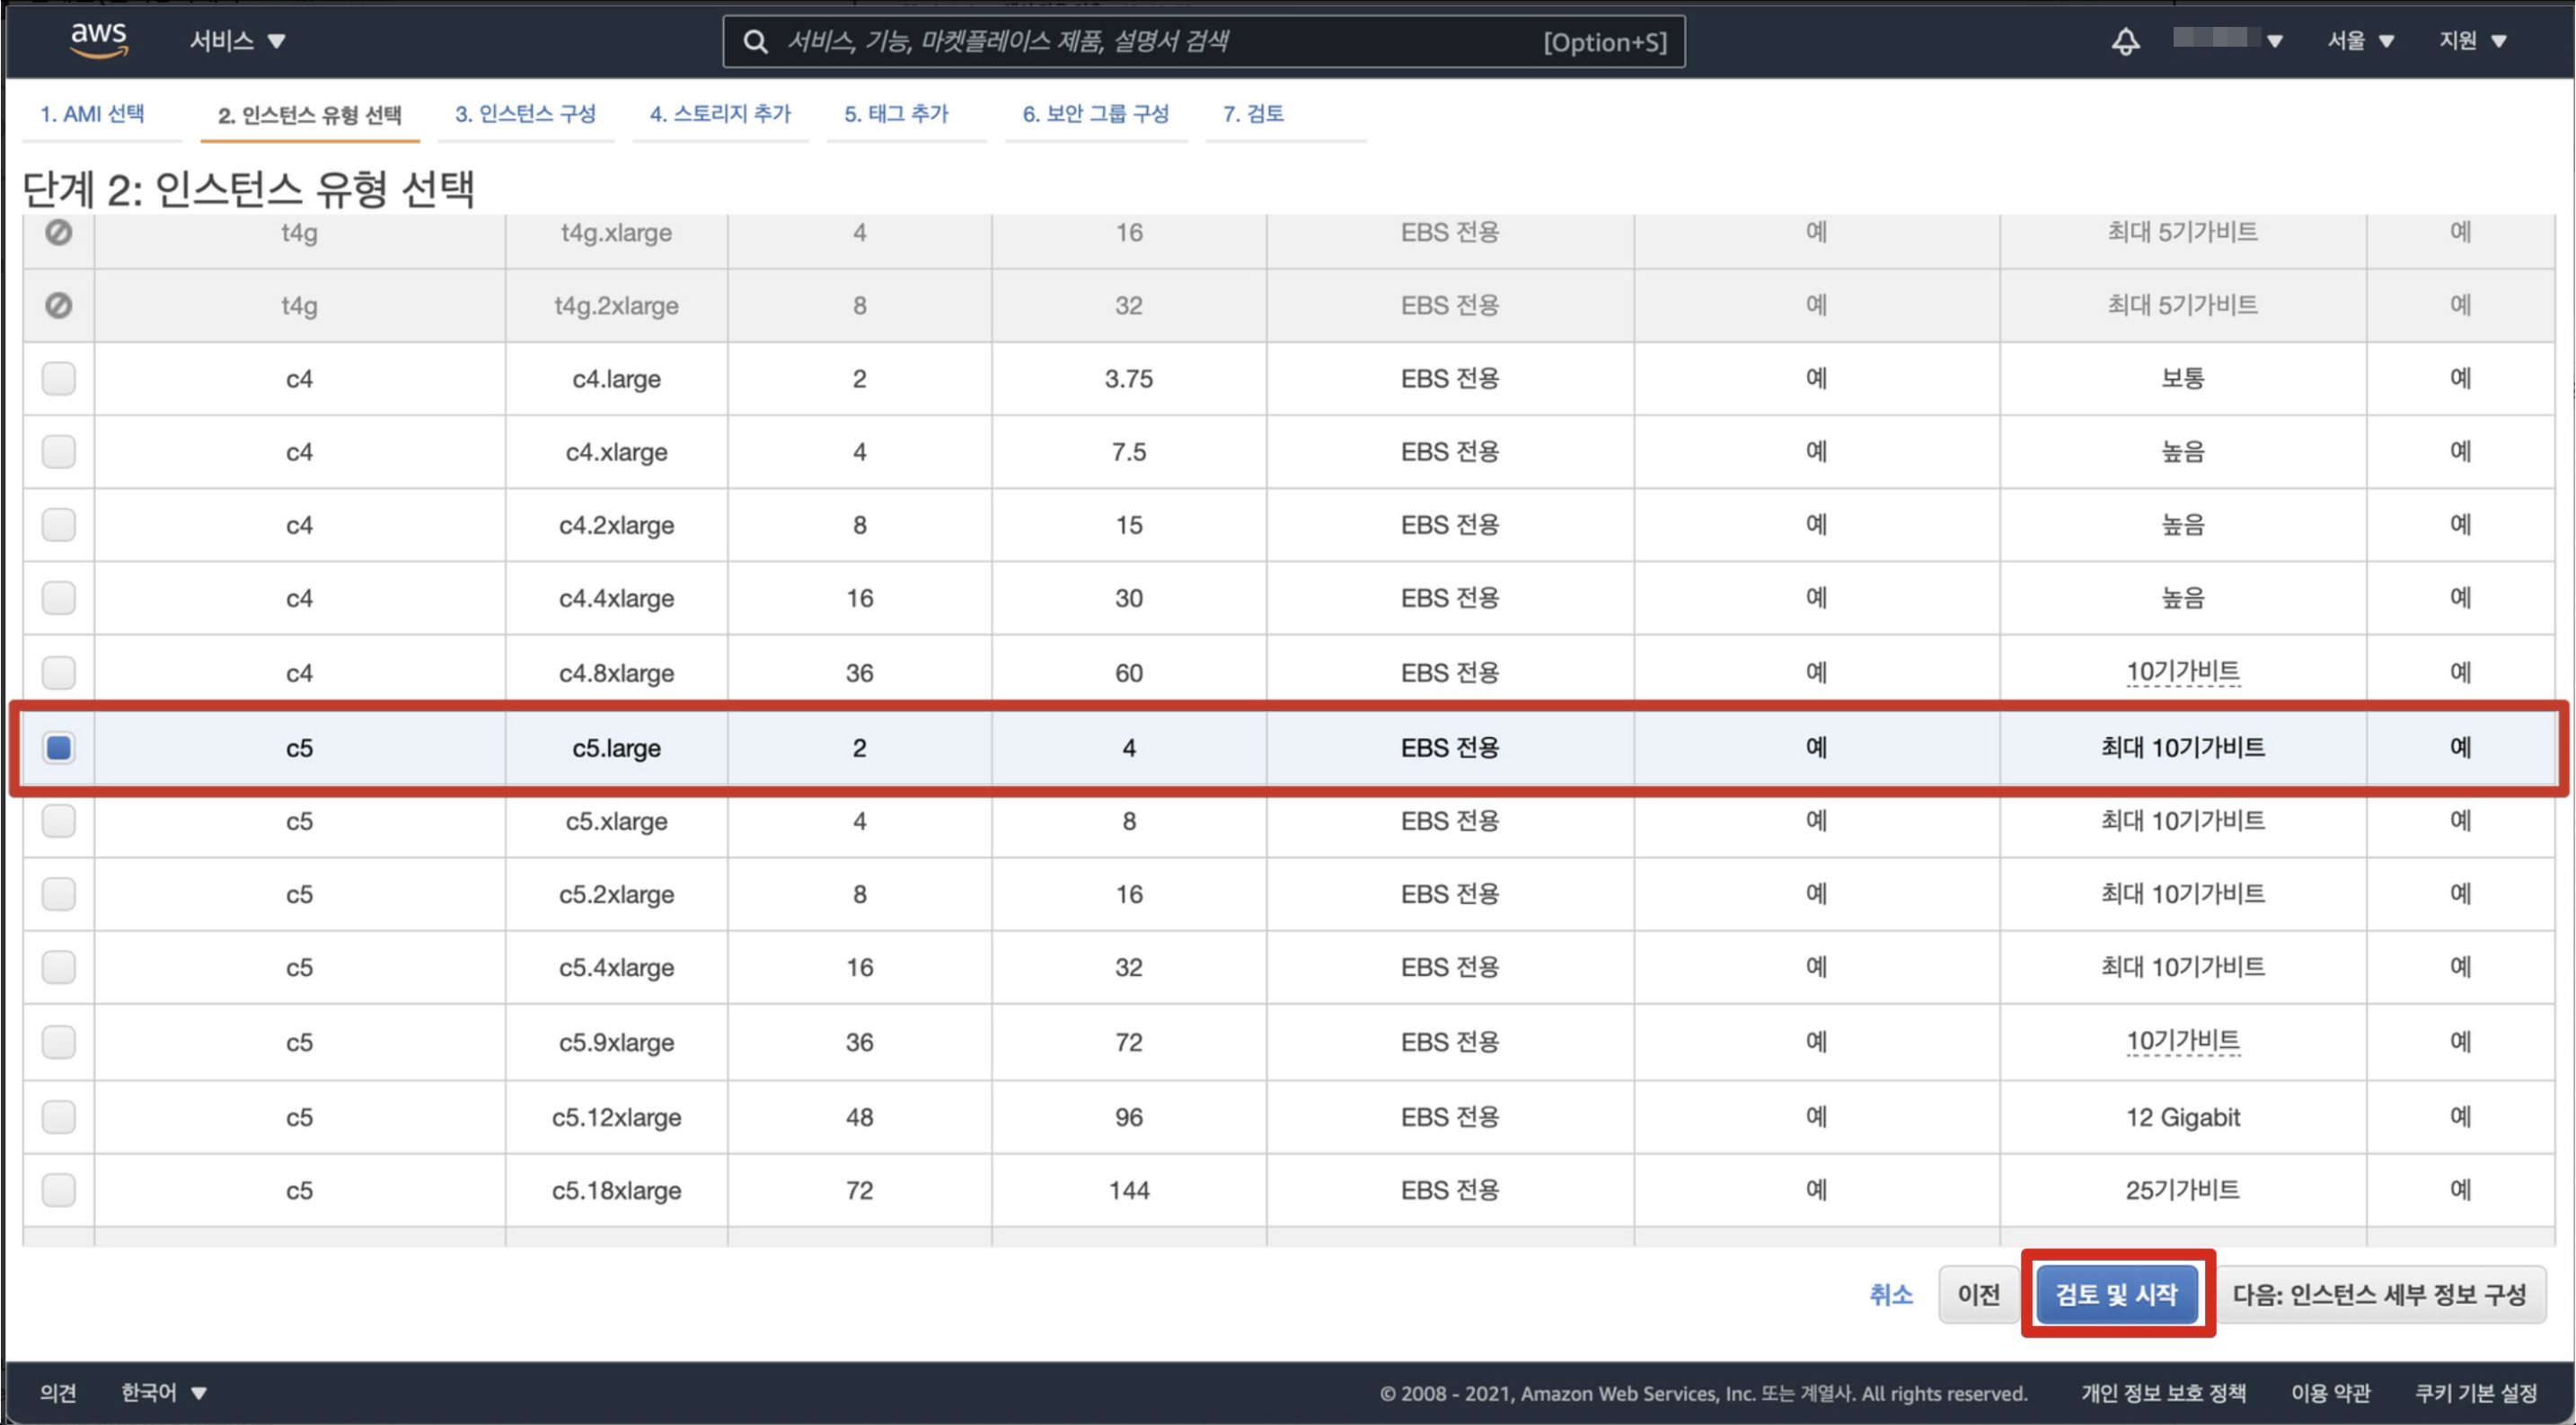Click disabled icon on t4g.2xlarge row

pyautogui.click(x=59, y=305)
